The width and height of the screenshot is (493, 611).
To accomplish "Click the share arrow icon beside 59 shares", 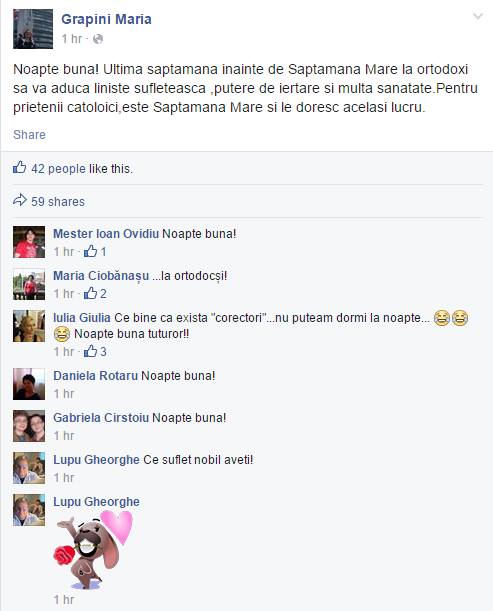I will 19,200.
